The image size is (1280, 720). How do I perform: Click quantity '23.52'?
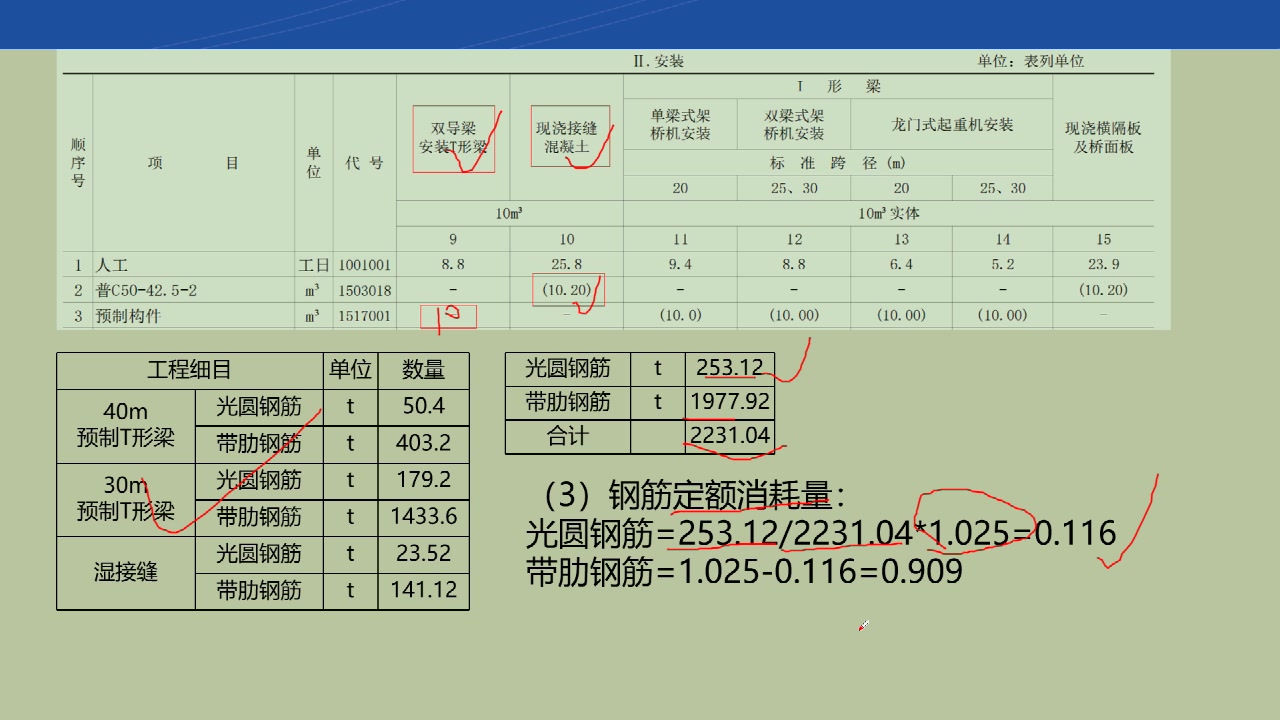tap(423, 553)
